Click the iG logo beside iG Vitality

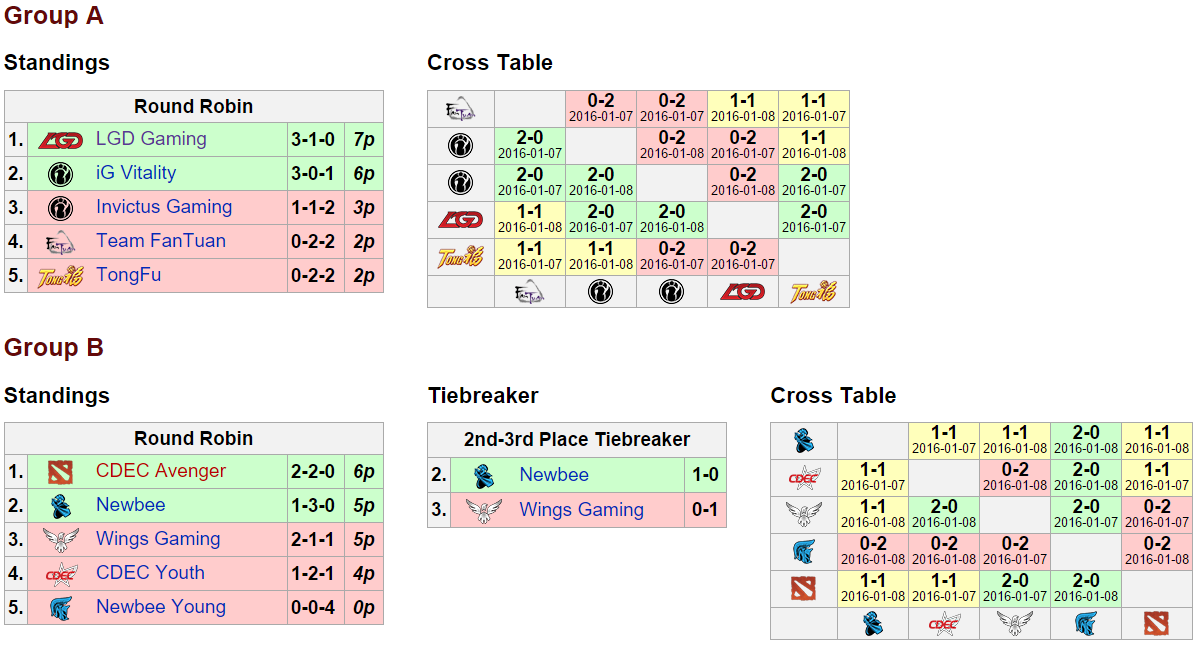tap(60, 174)
